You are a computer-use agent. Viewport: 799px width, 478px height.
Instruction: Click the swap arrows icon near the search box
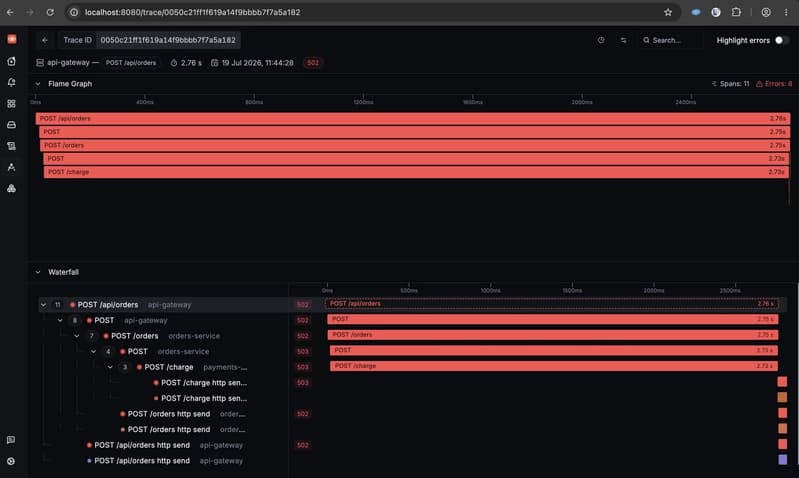click(623, 40)
